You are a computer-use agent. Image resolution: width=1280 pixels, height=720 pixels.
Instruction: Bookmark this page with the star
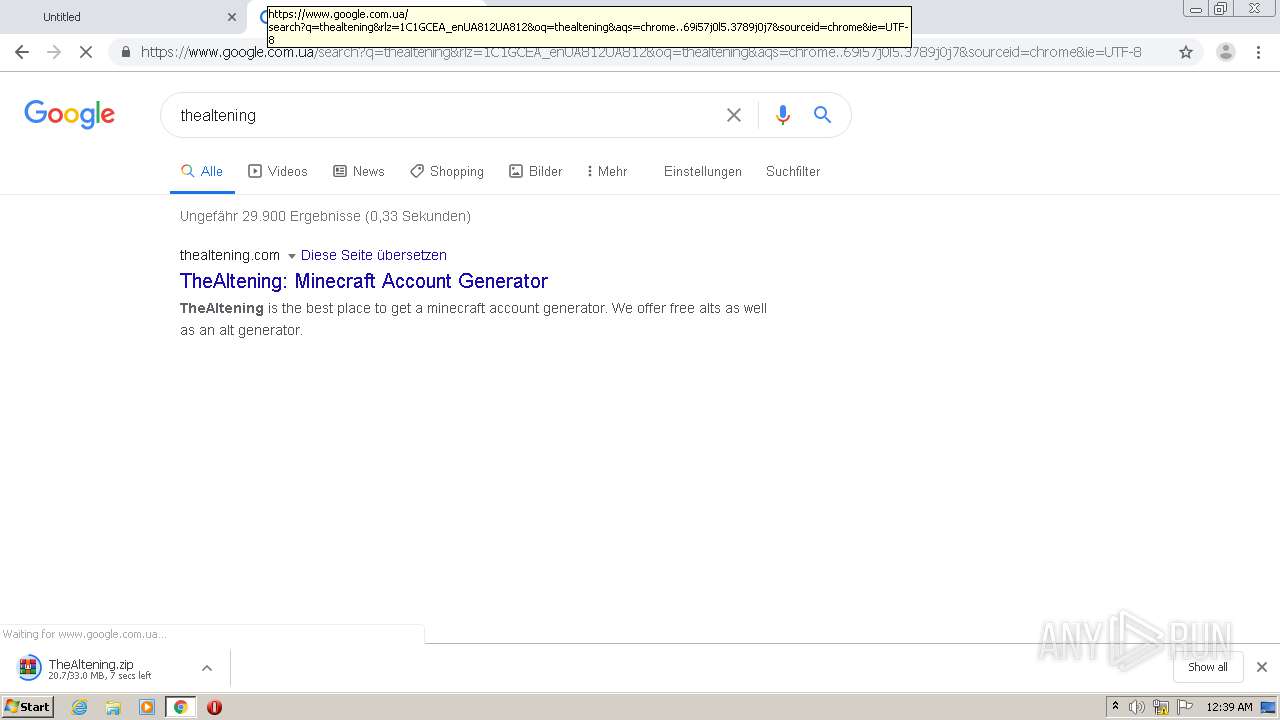(1186, 52)
